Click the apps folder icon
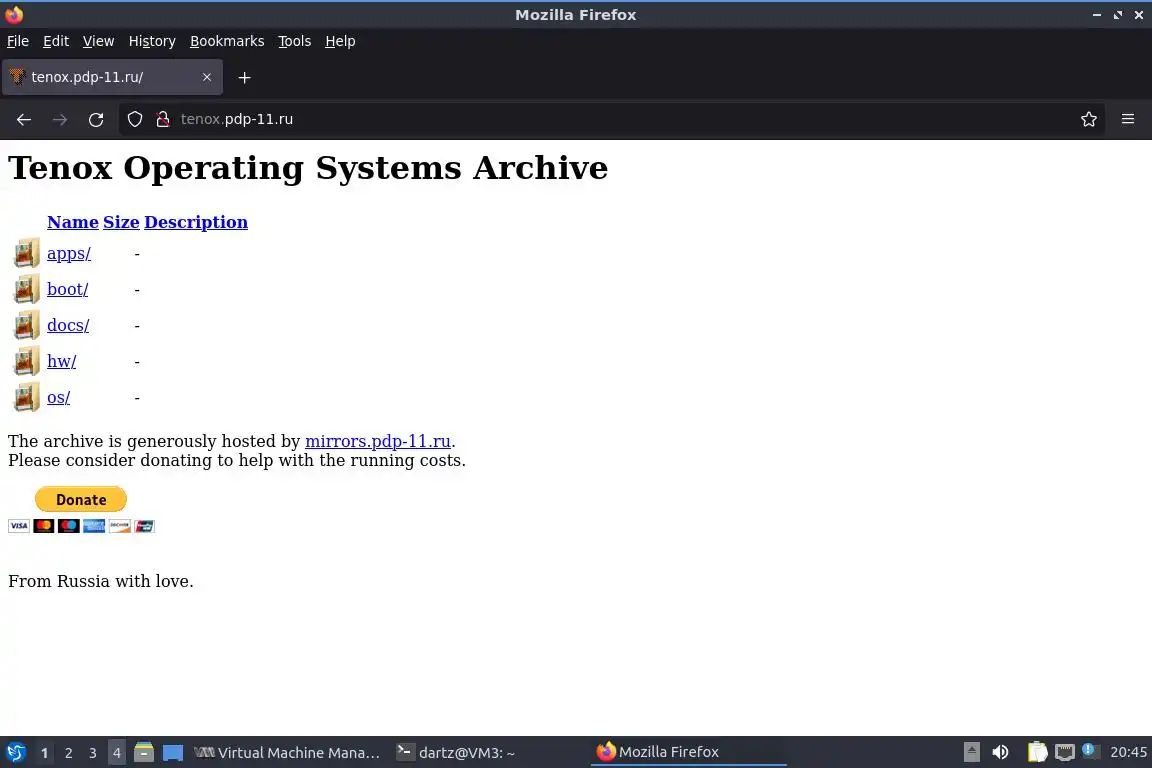 26,253
